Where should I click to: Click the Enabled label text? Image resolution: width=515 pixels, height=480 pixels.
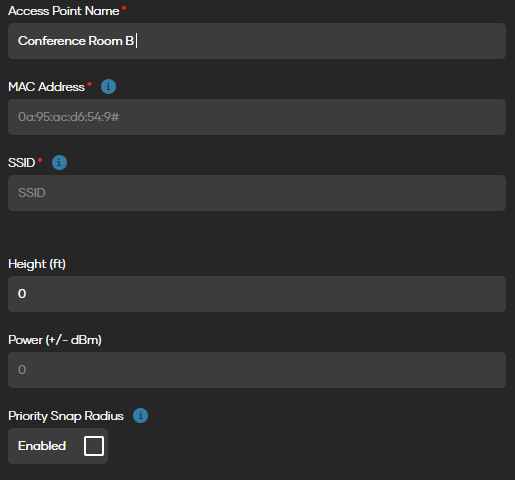click(x=42, y=446)
